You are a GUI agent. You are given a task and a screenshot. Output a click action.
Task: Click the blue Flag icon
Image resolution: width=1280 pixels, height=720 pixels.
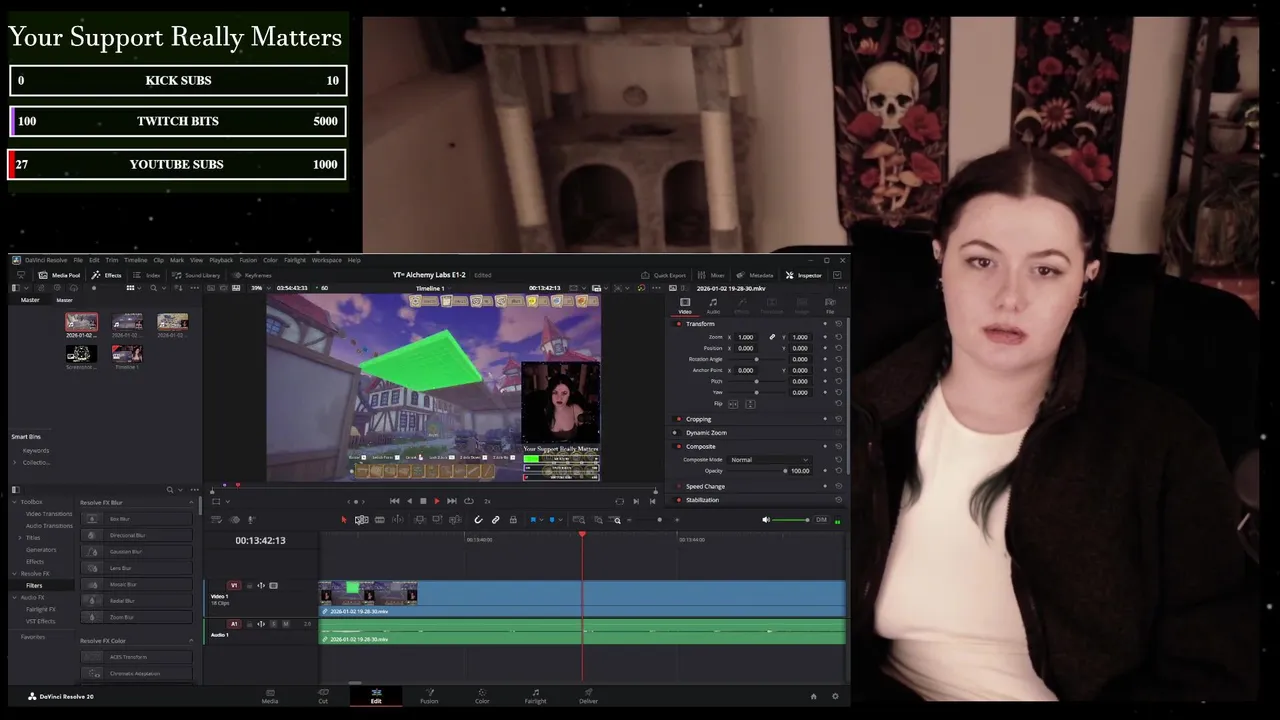[534, 520]
